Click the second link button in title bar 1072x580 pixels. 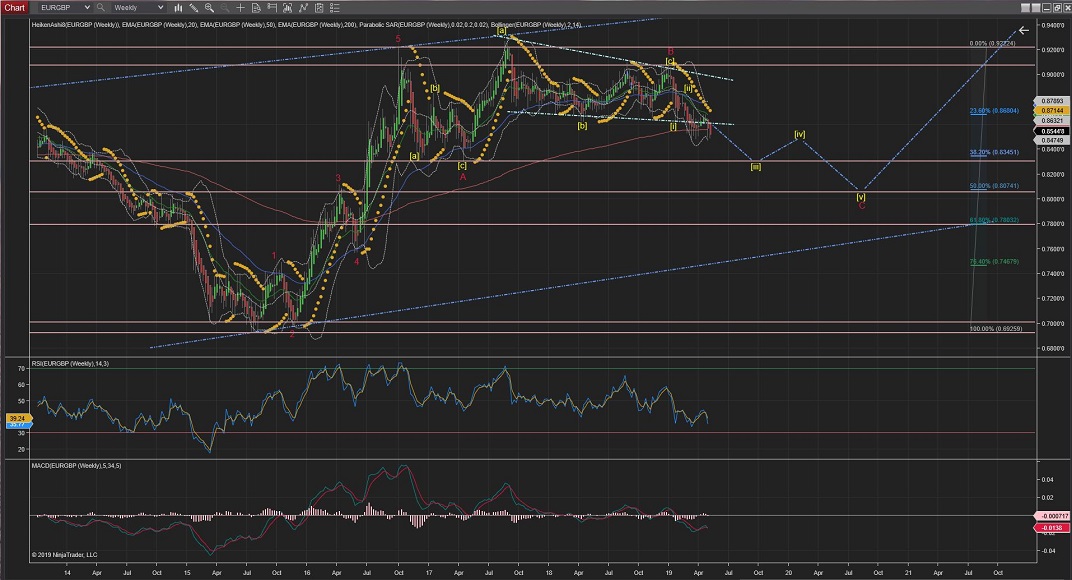(x=1035, y=8)
